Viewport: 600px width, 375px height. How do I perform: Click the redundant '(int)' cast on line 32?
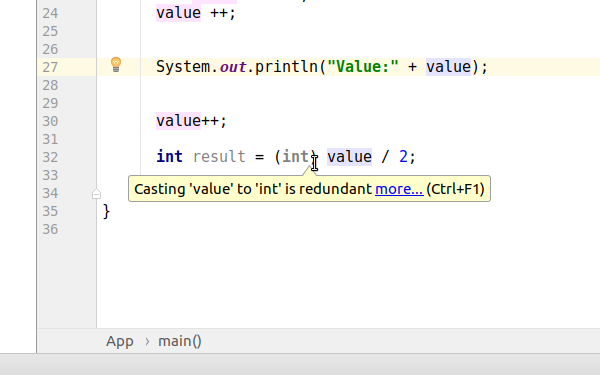coord(296,157)
